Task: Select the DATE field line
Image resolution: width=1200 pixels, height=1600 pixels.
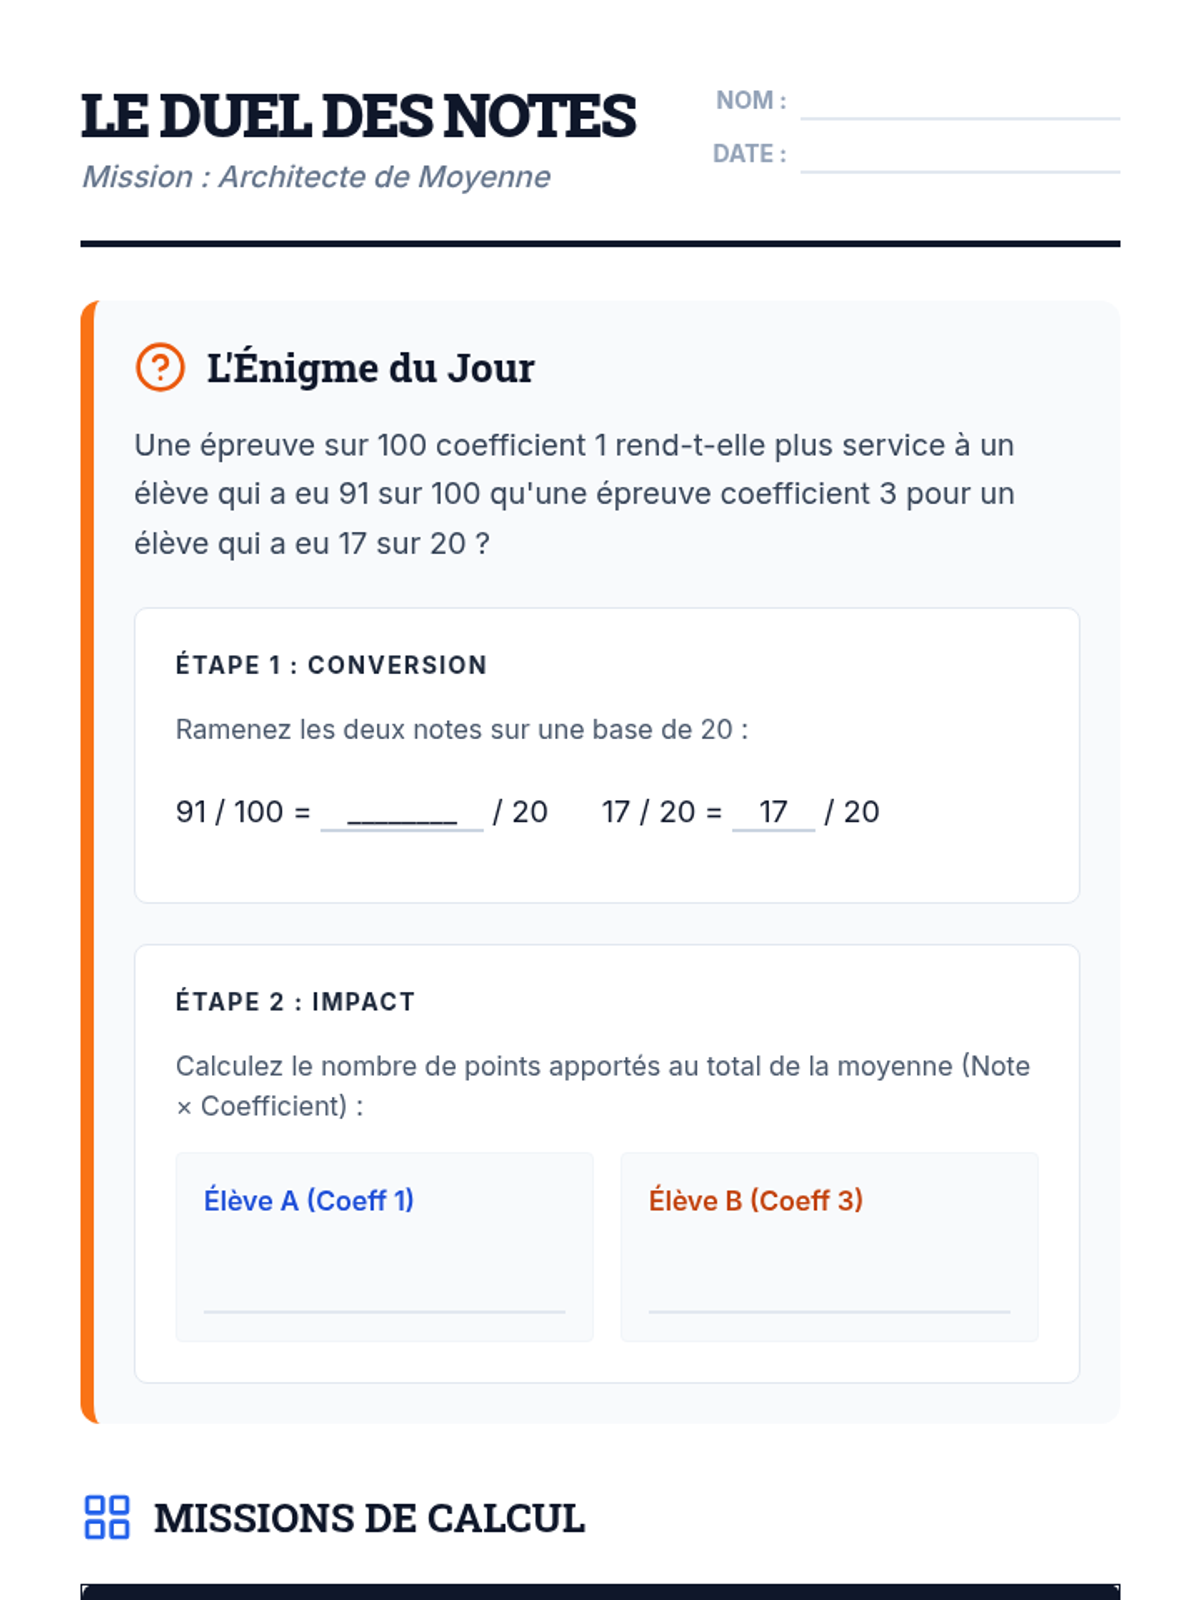Action: point(960,156)
